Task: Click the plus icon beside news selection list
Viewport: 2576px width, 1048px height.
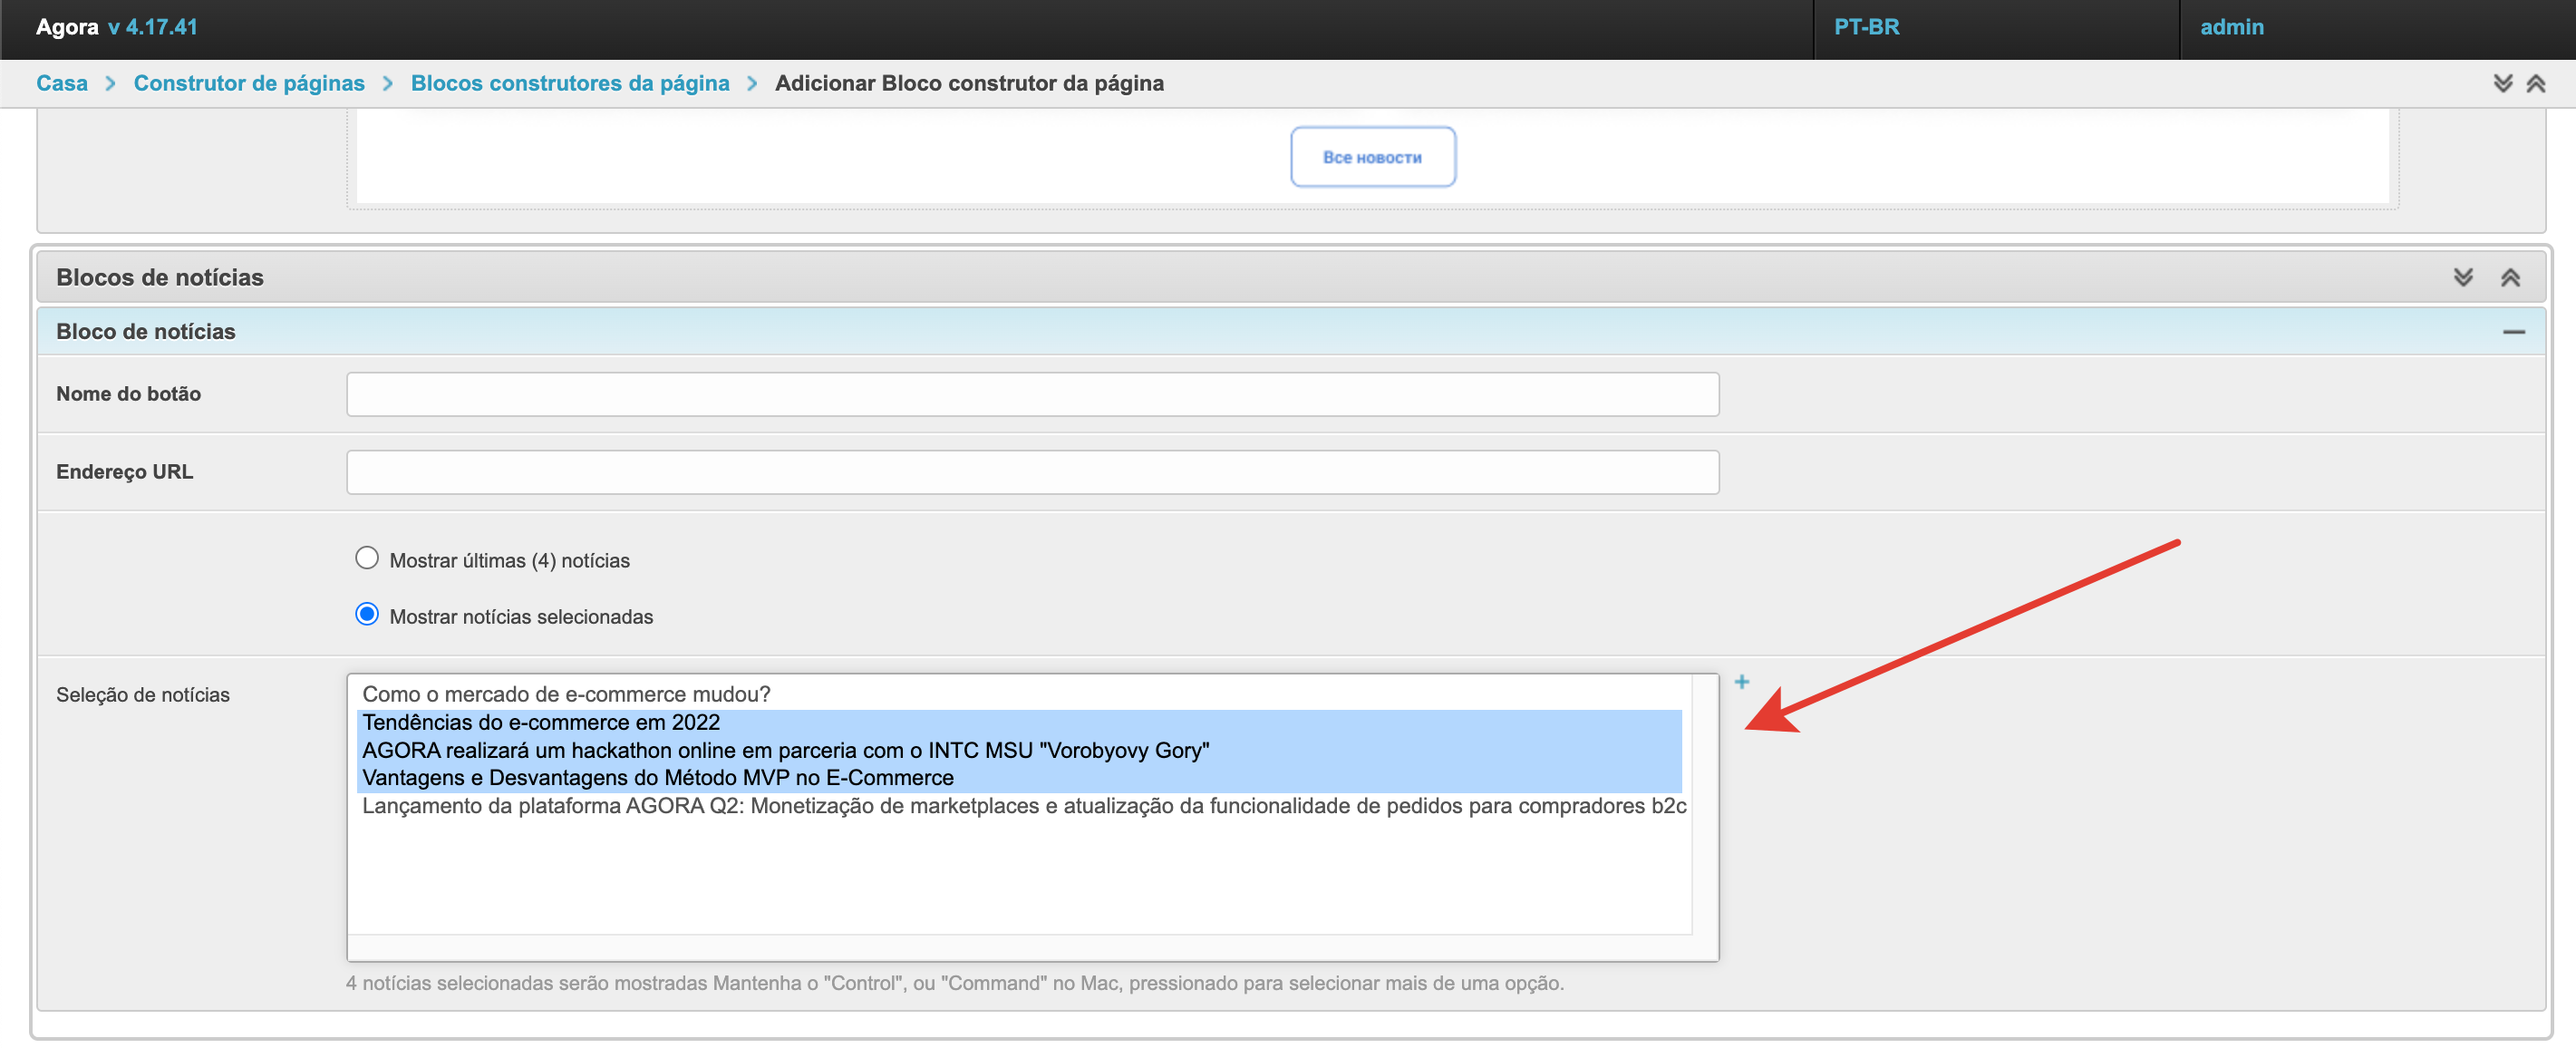Action: point(1741,682)
